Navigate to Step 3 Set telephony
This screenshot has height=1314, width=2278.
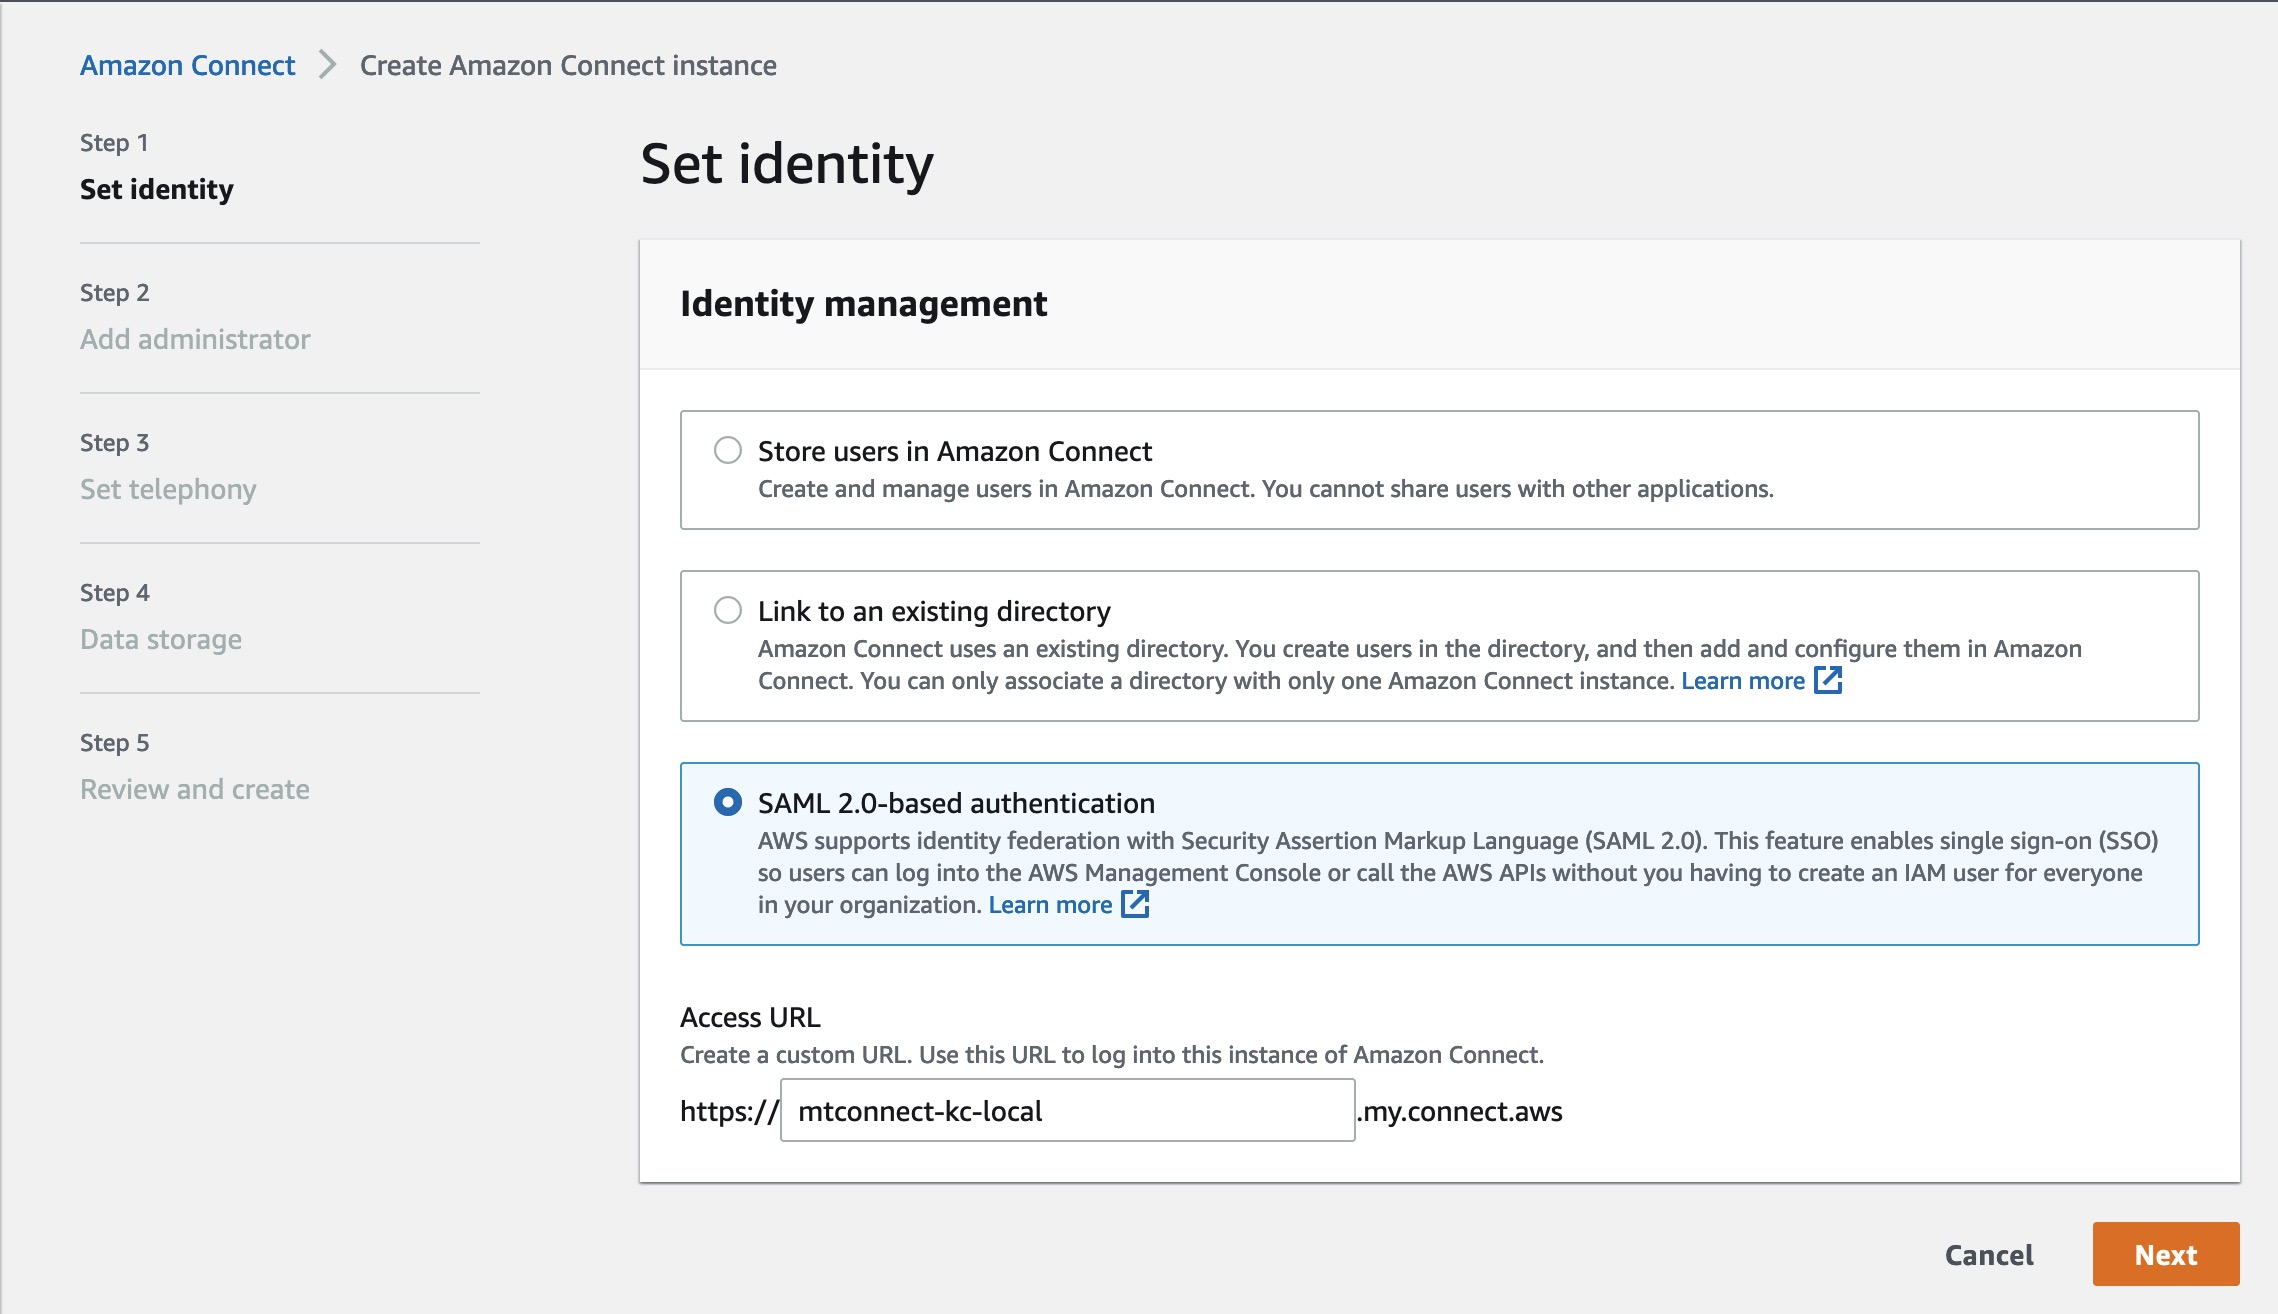pyautogui.click(x=169, y=489)
